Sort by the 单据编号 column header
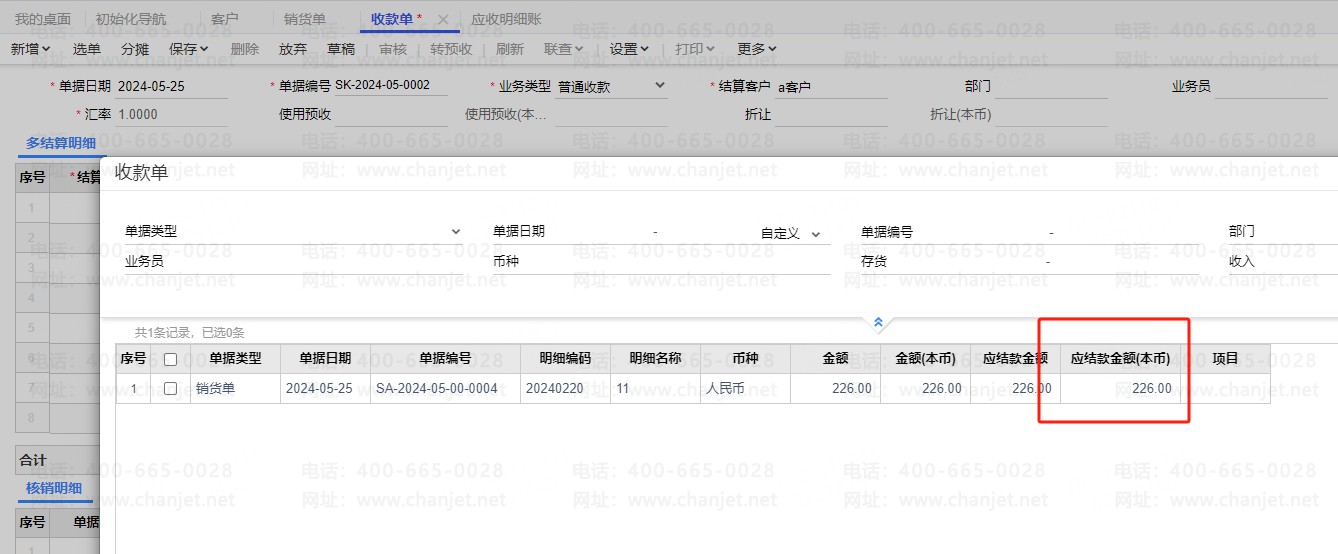Viewport: 1338px width, 554px height. coord(445,359)
